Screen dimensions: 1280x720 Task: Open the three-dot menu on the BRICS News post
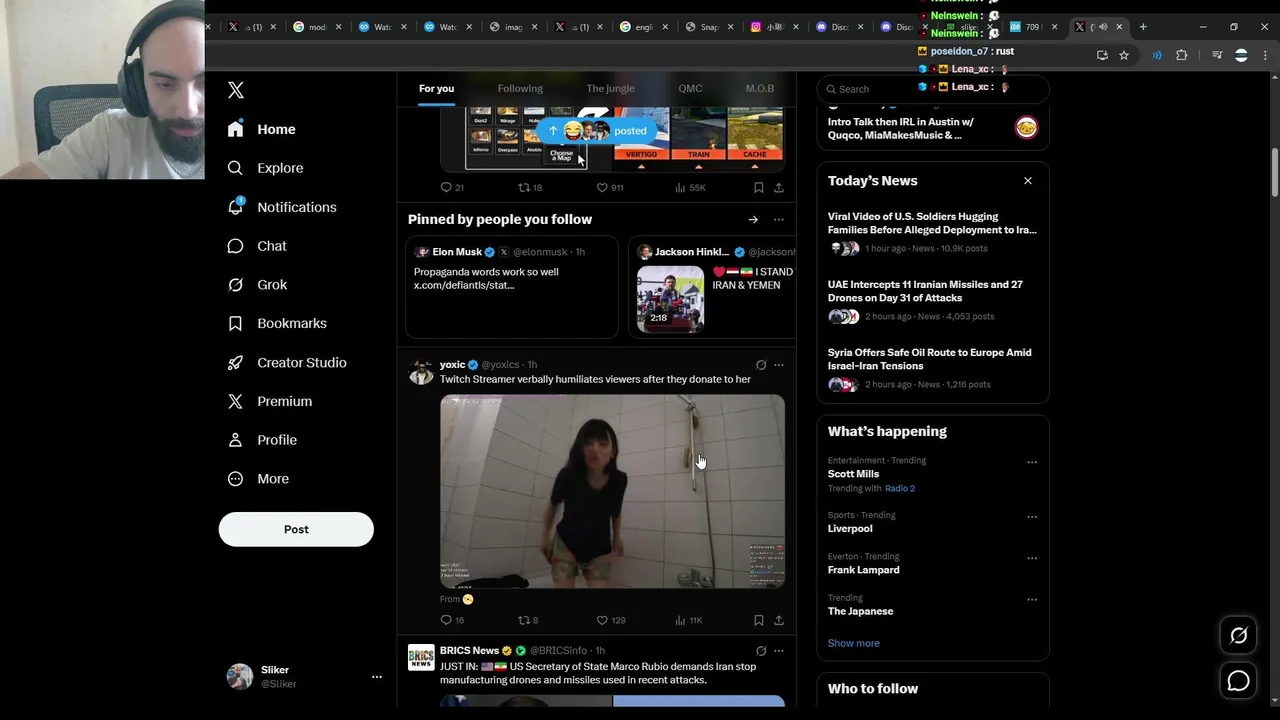779,651
